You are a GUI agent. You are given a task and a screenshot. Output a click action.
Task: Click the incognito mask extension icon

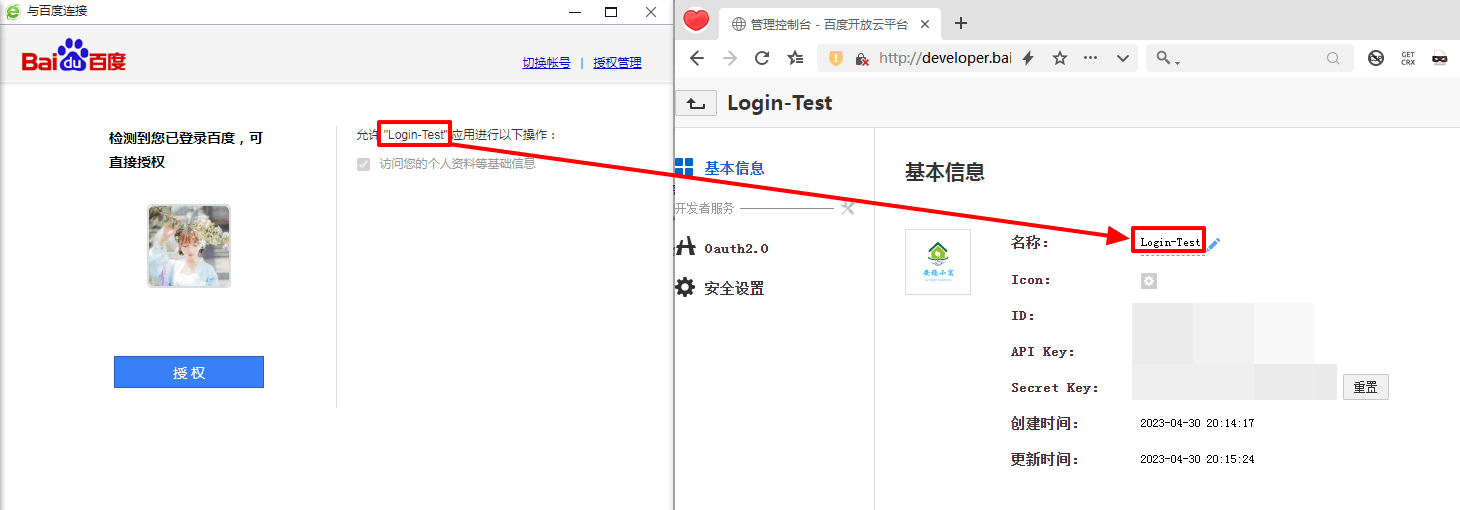click(1439, 58)
